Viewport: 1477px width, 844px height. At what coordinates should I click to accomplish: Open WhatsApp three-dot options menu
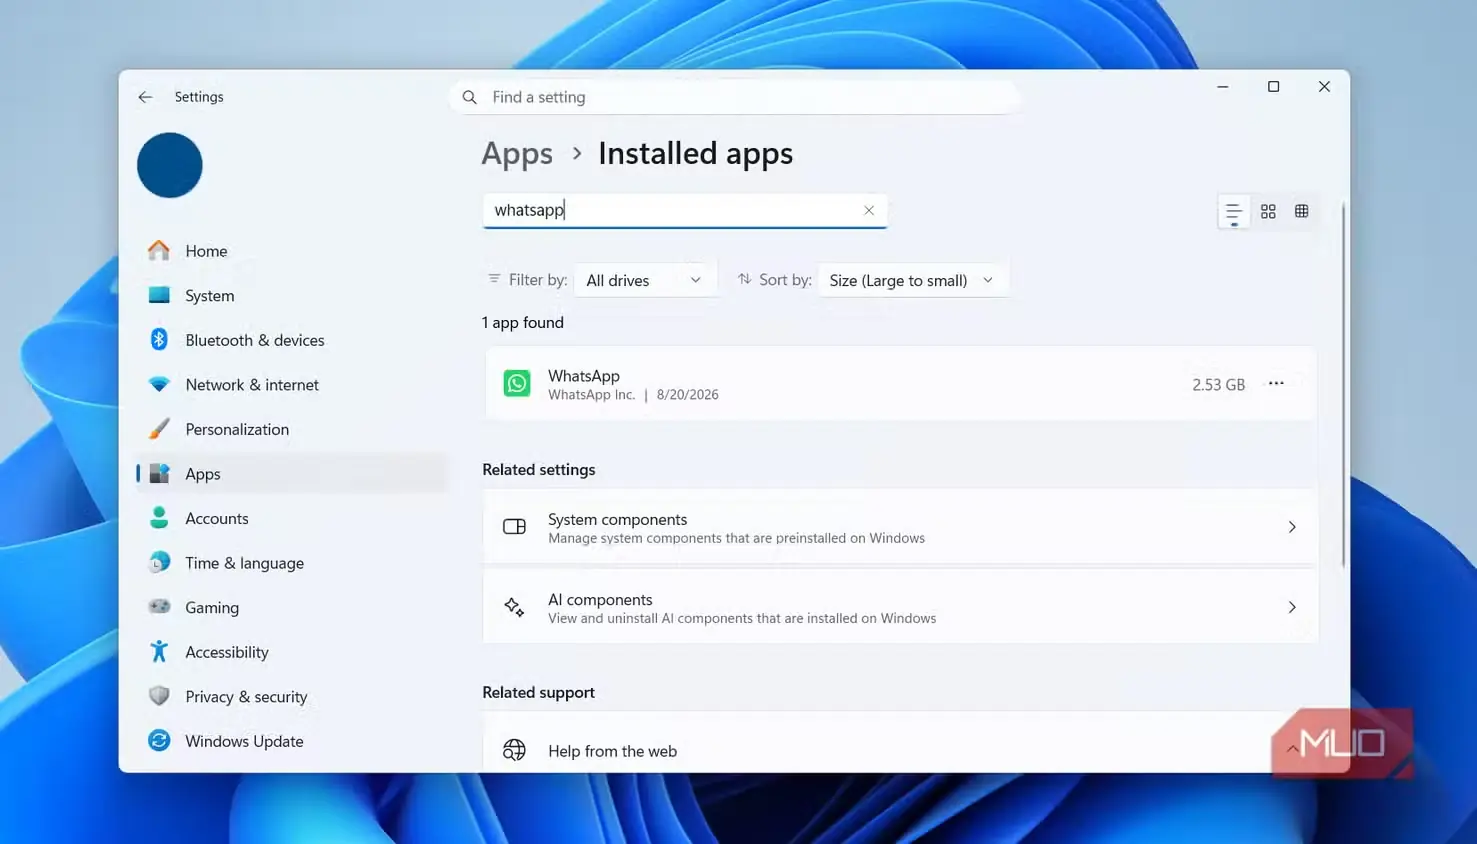tap(1276, 384)
